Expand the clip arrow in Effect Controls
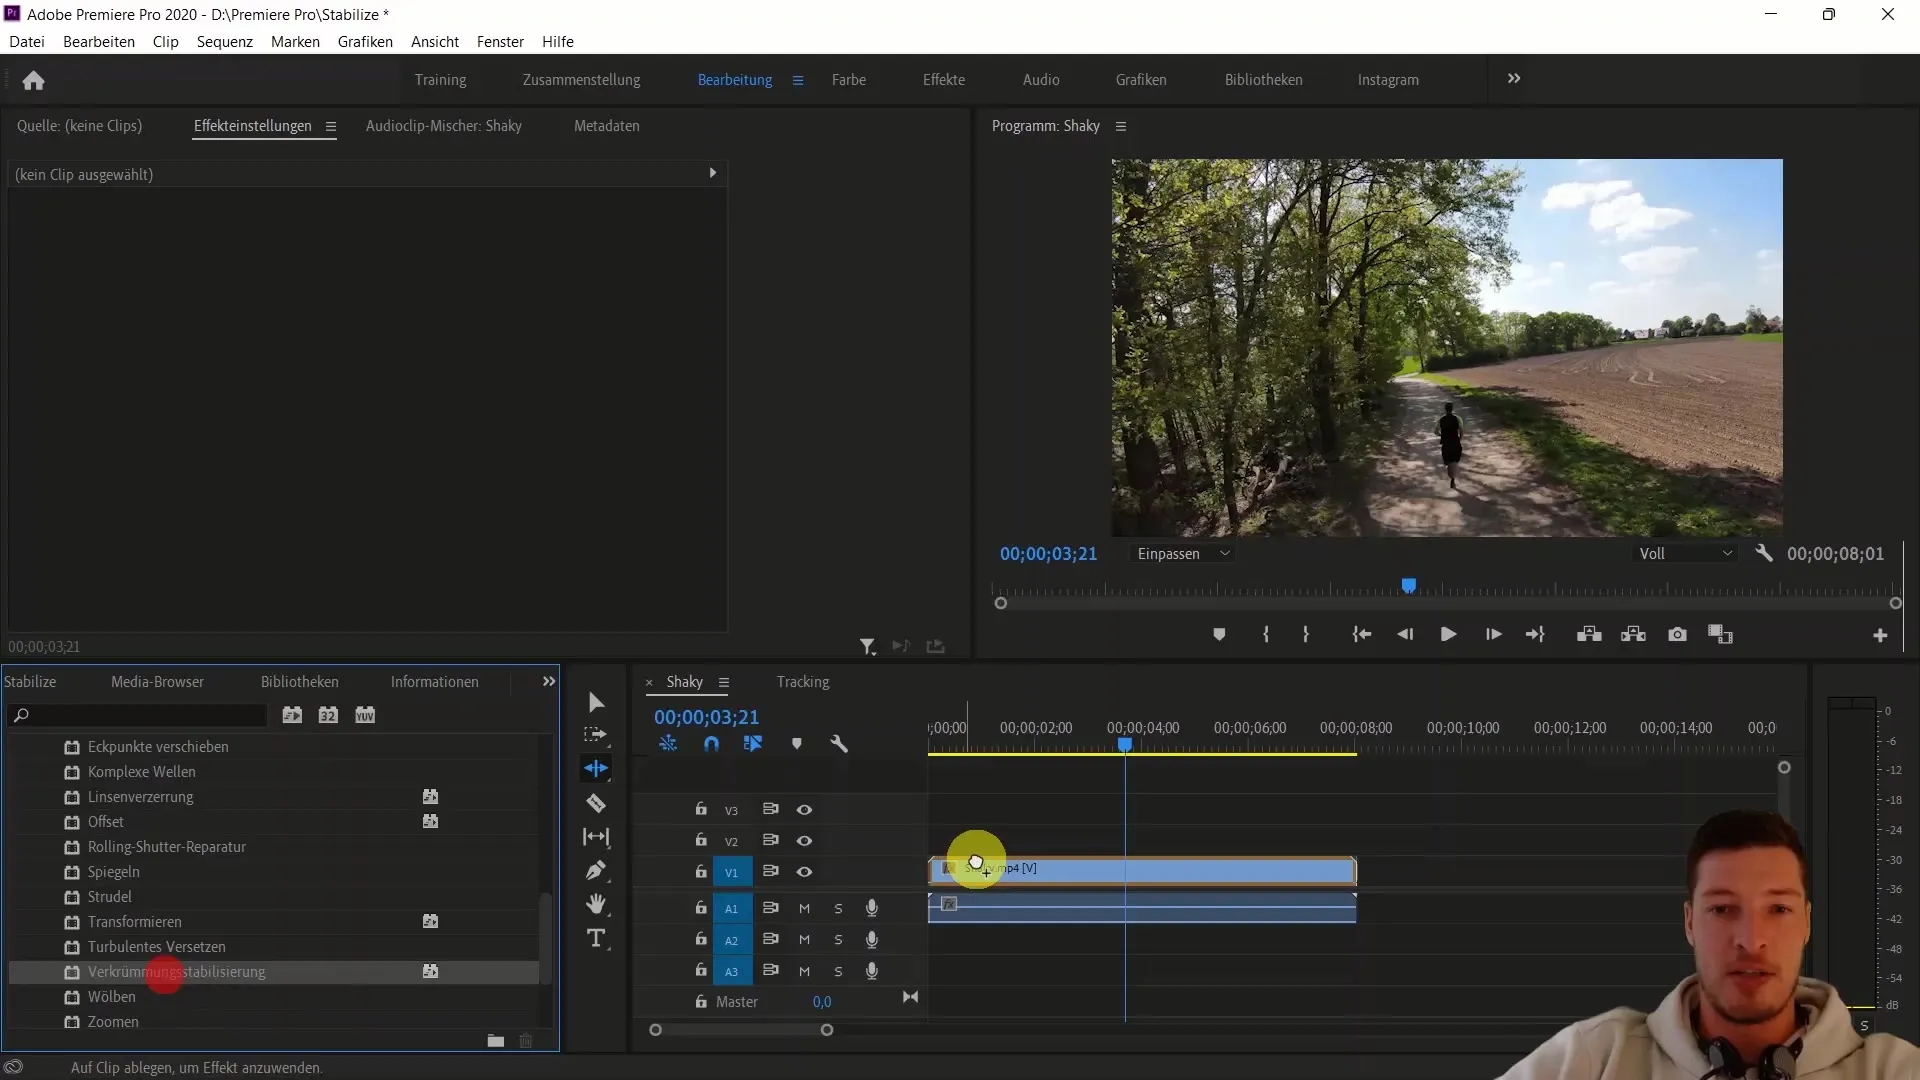Image resolution: width=1920 pixels, height=1080 pixels. point(712,173)
